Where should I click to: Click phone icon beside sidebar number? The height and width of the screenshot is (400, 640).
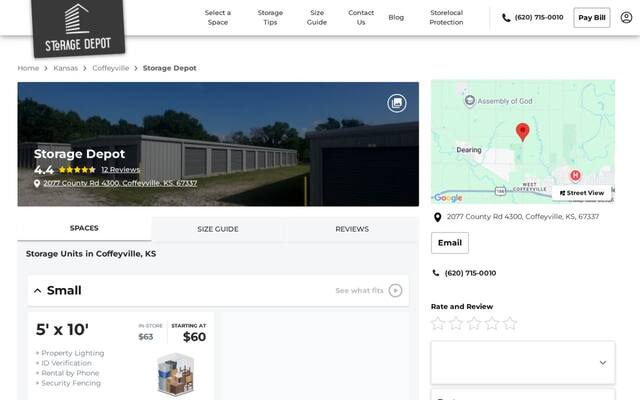[x=436, y=273]
